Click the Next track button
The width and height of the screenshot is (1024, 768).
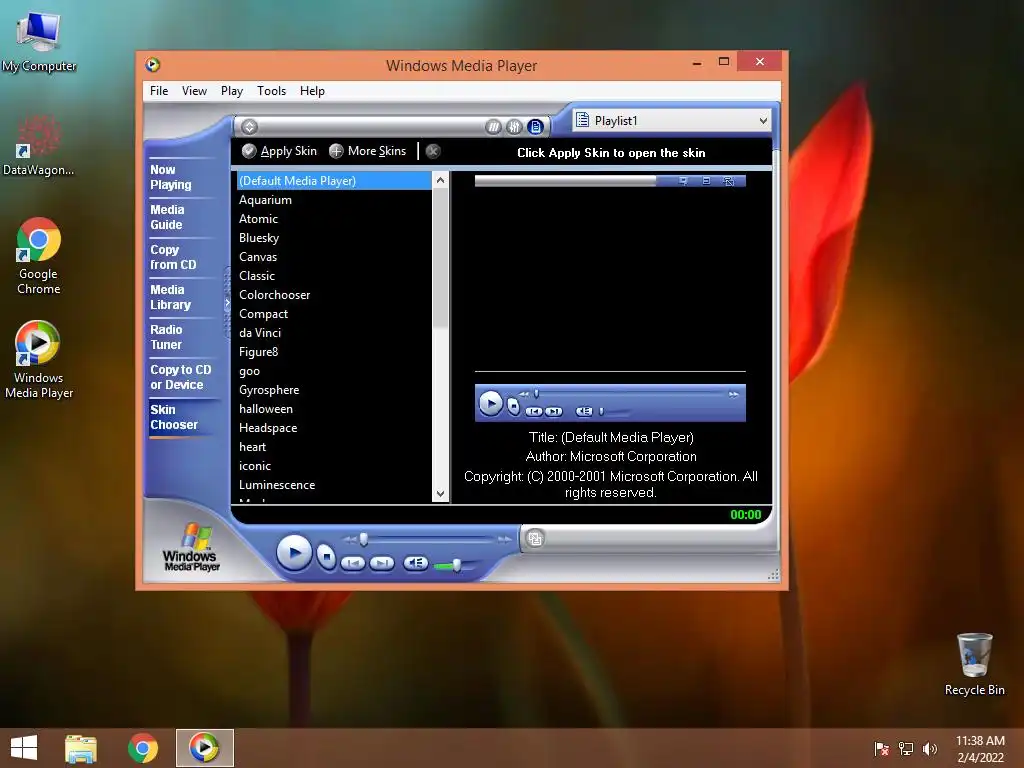[382, 563]
